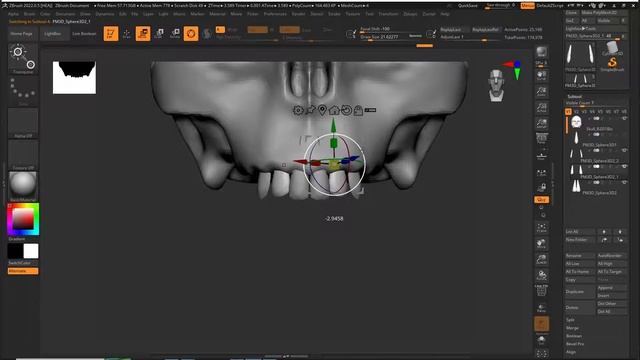Viewport: 640px width, 360px height.
Task: Click the gizmo Customize gear icon
Action: click(298, 110)
